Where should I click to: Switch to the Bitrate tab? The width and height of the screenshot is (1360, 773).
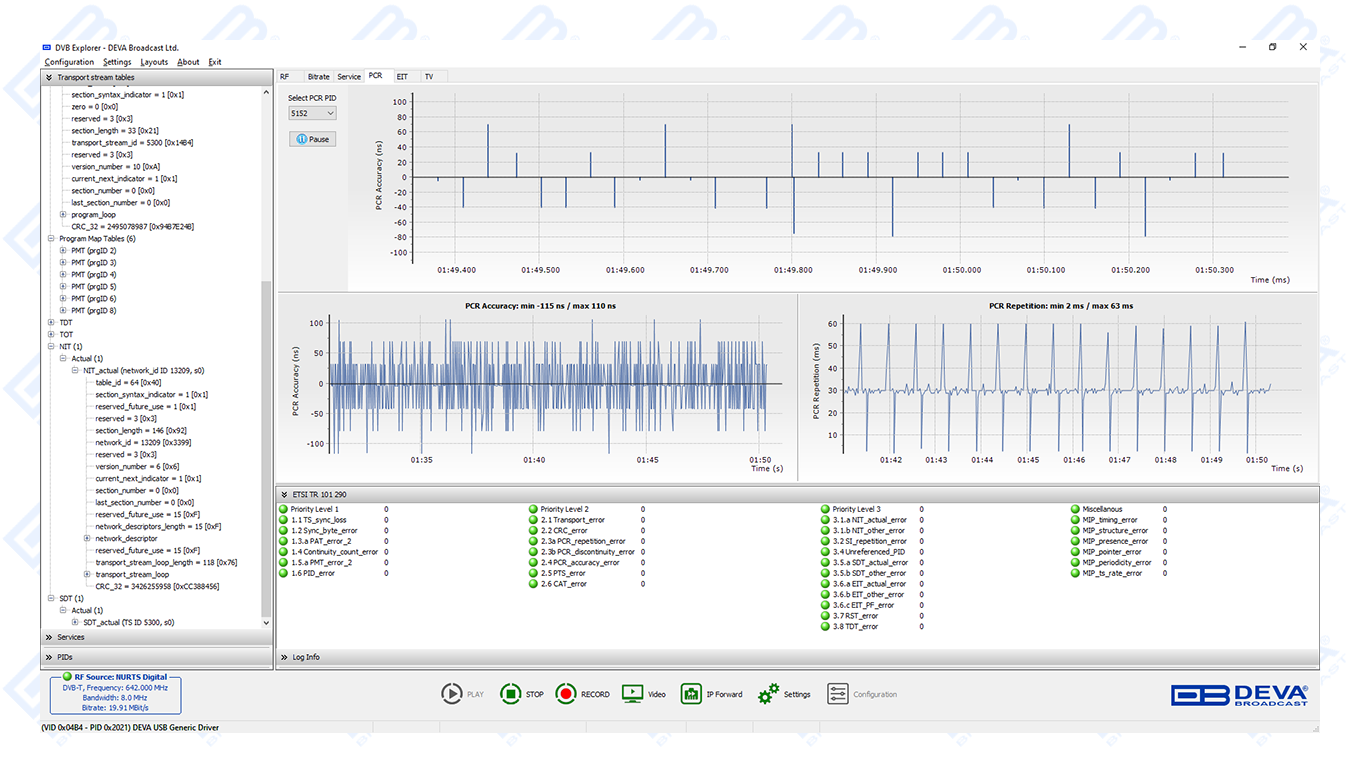(318, 77)
